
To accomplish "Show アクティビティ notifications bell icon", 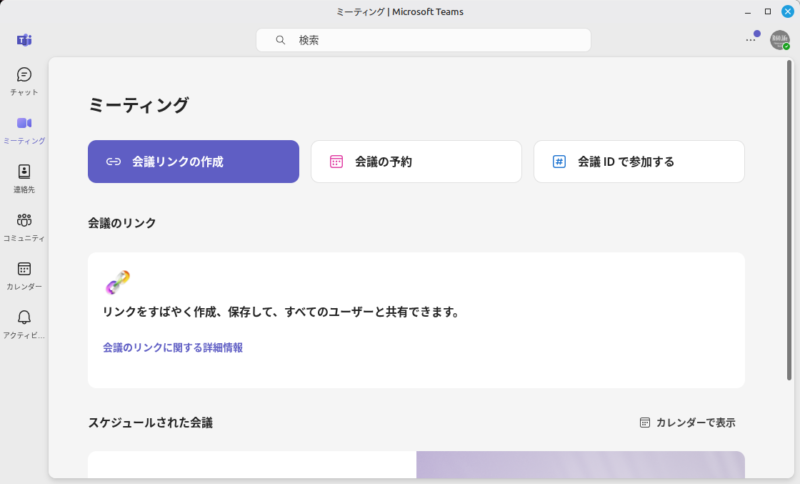I will 24,317.
